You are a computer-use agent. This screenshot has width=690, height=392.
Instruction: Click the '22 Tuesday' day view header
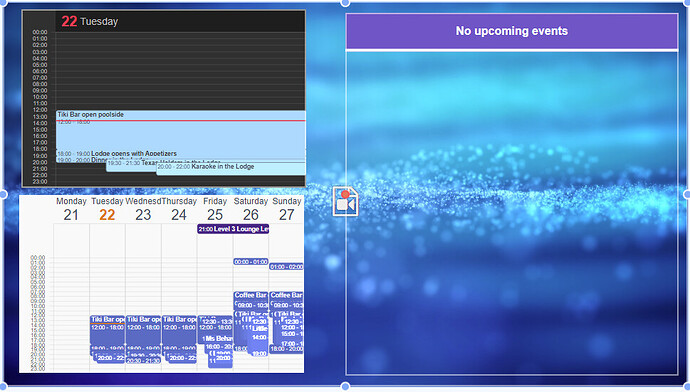(x=90, y=21)
